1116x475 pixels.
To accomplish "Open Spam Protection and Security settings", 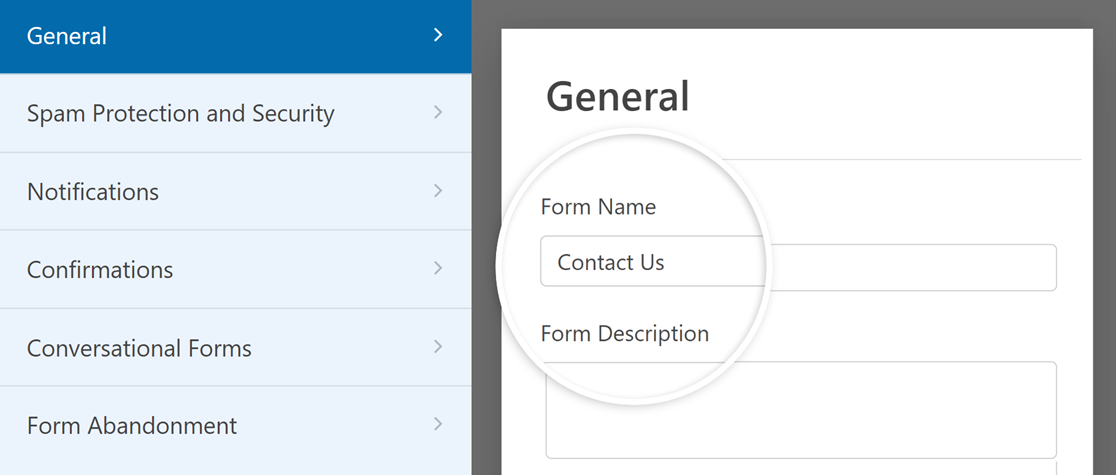I will click(180, 114).
